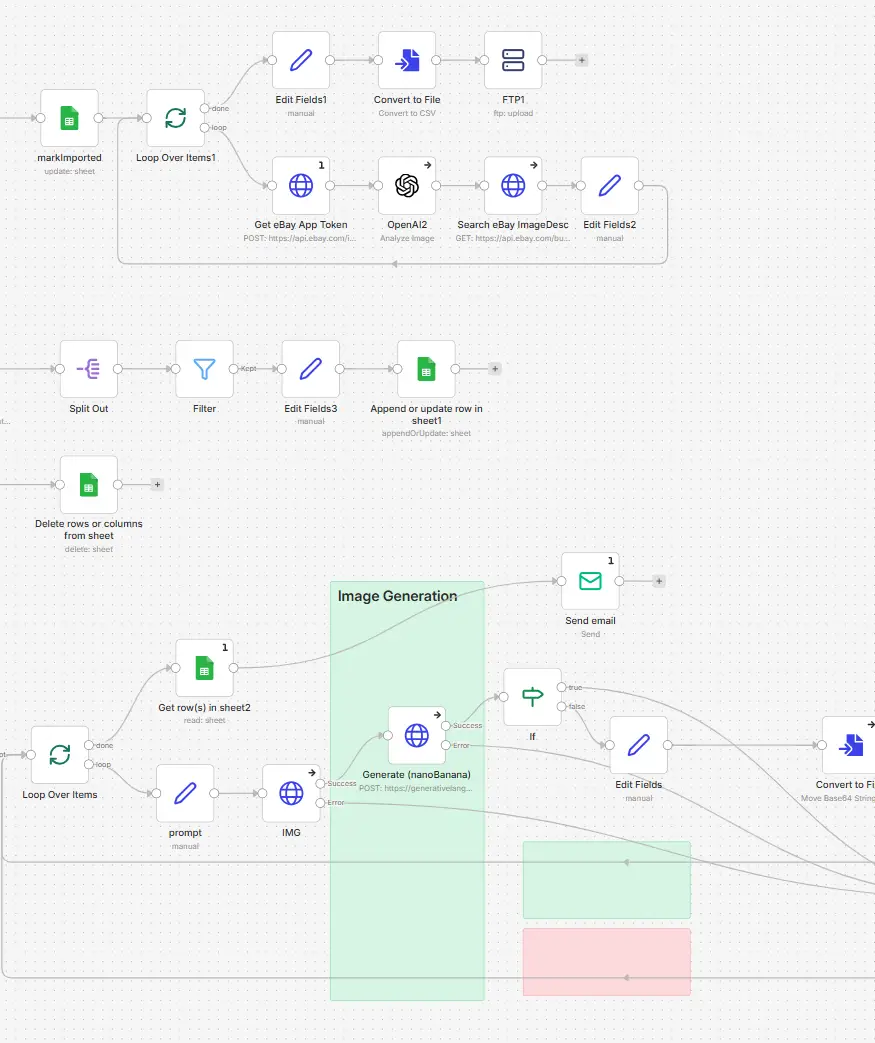Open the Generate (nanoBanana) HTTP node

click(x=416, y=734)
